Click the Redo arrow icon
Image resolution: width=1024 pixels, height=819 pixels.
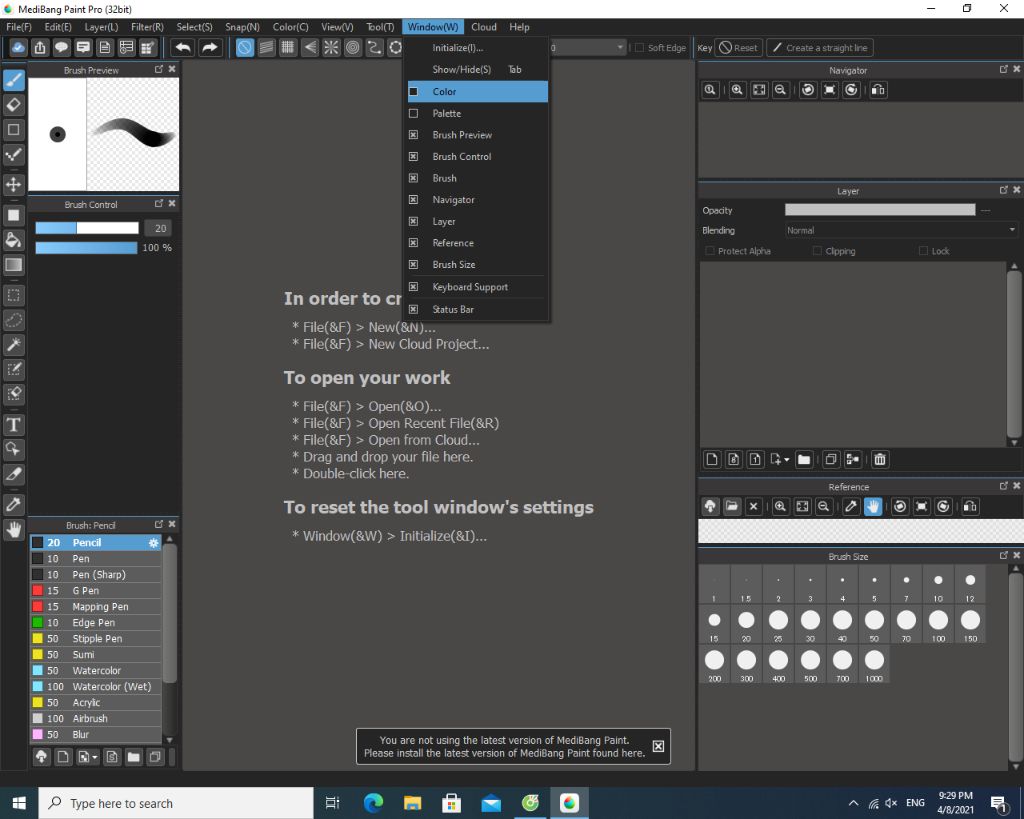pyautogui.click(x=210, y=48)
